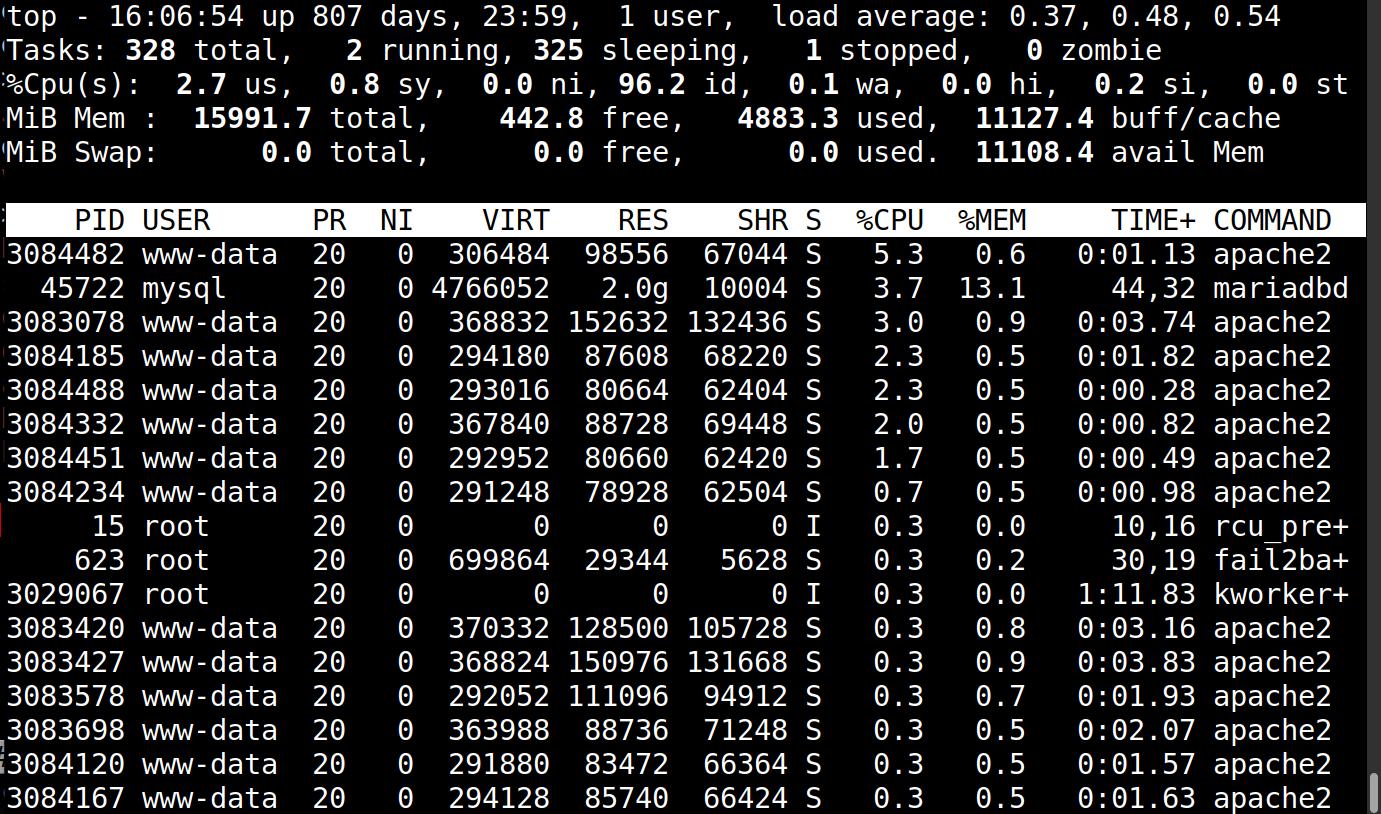Image resolution: width=1381 pixels, height=814 pixels.
Task: Select the mariadbd command name
Action: 1280,288
